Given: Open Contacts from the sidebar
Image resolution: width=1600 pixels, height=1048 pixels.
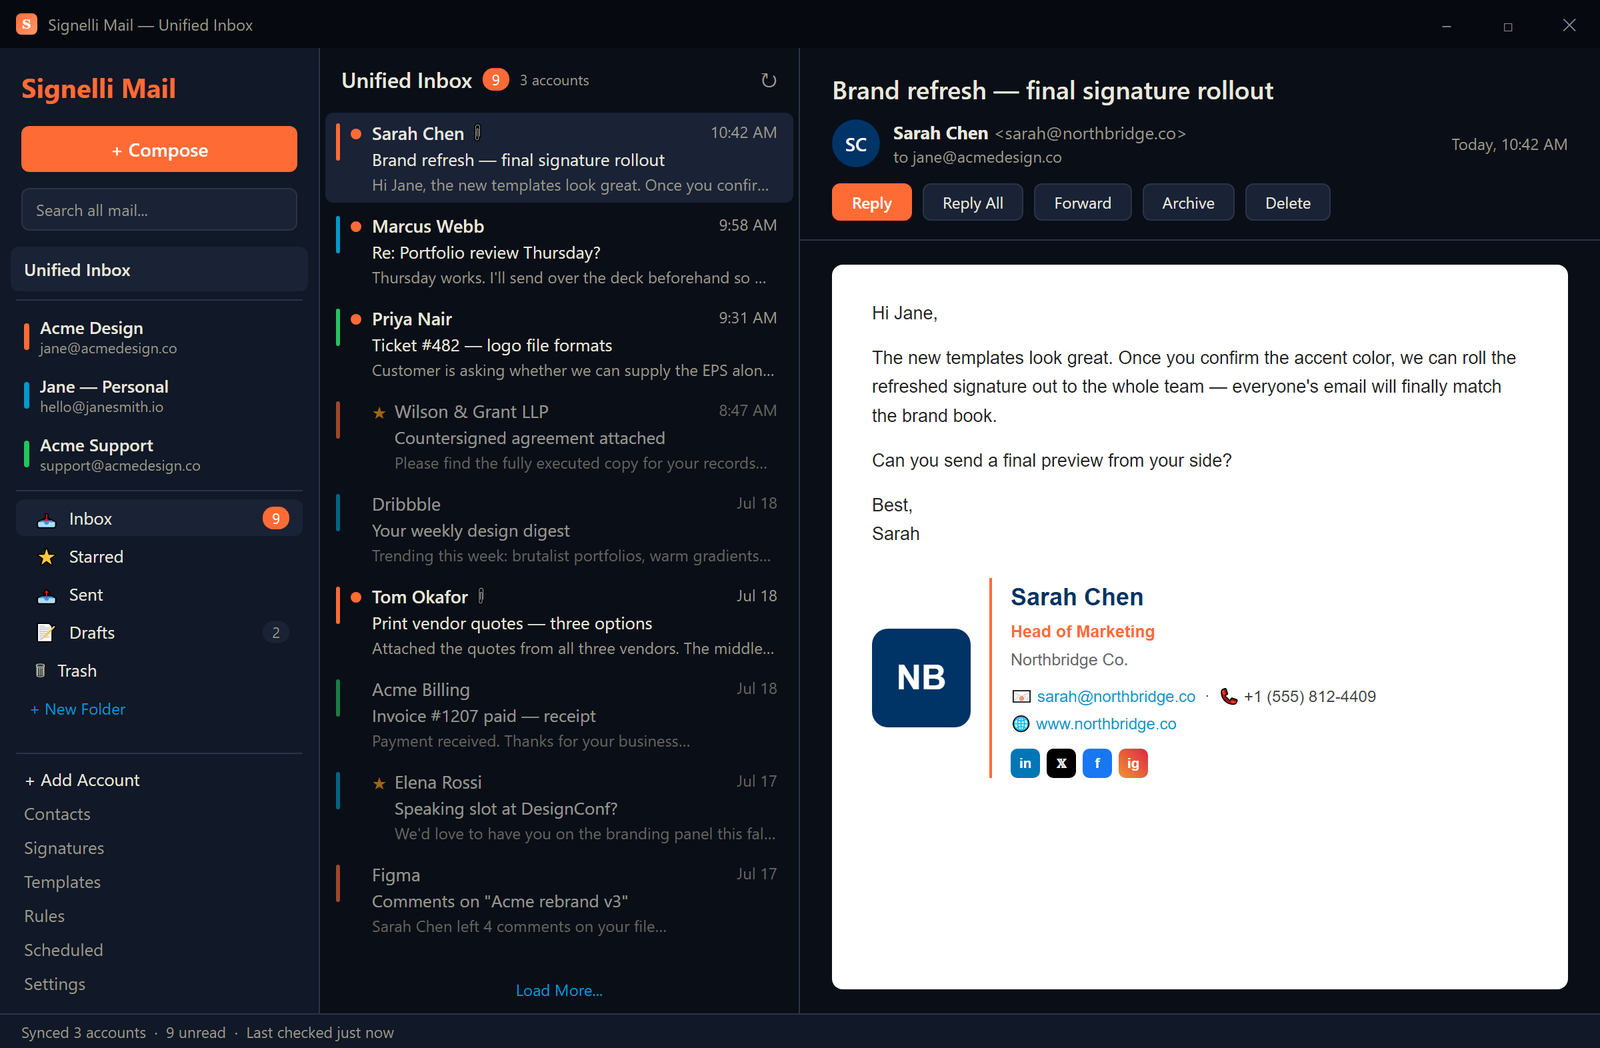Looking at the screenshot, I should tap(57, 814).
